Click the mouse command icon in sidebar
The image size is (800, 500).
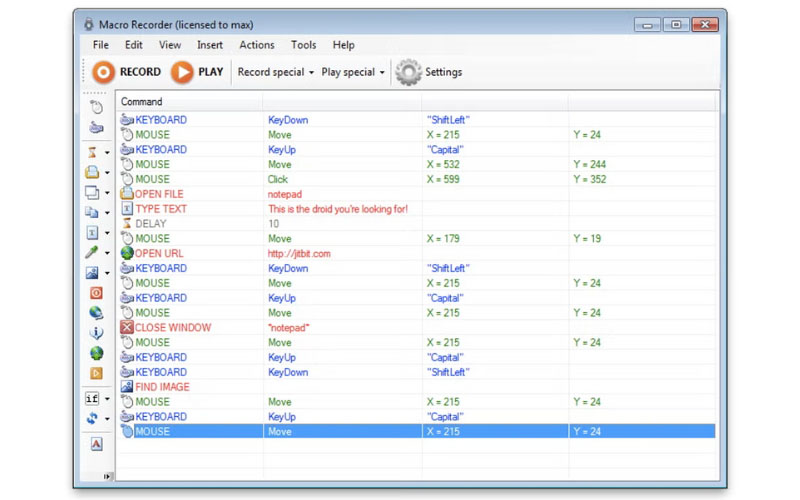coord(96,107)
